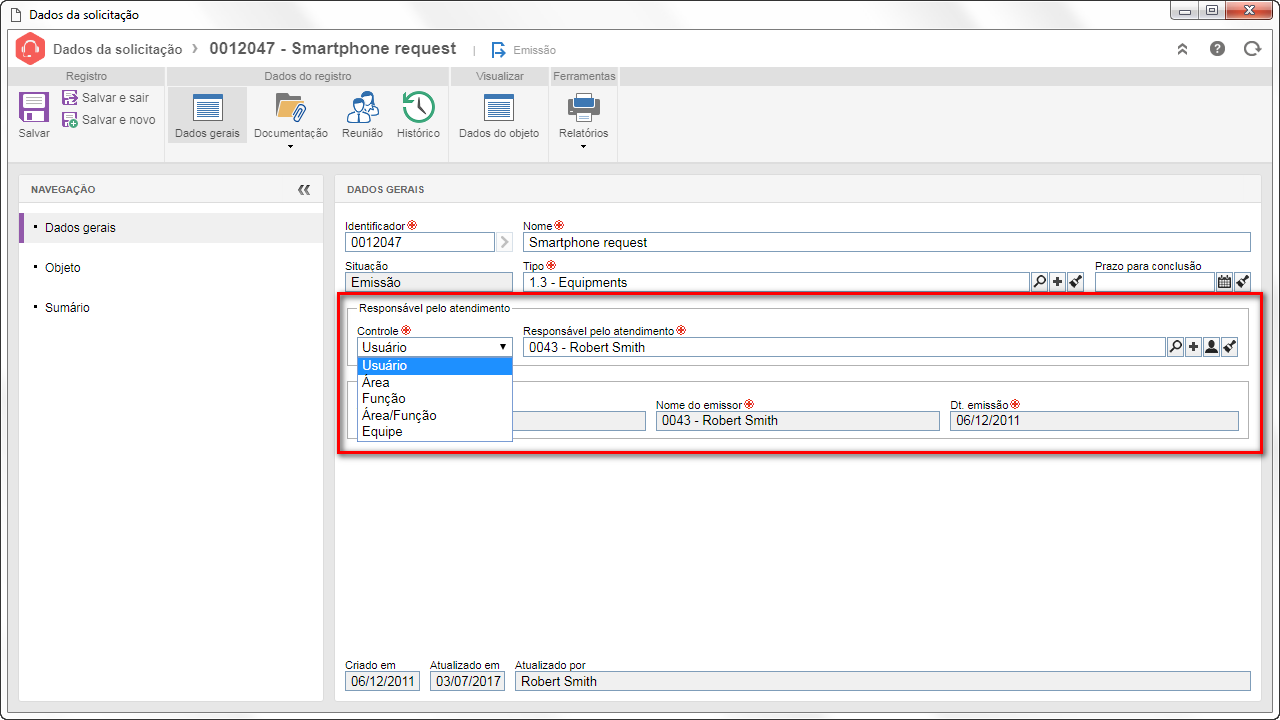
Task: Open help question mark icon
Action: 1217,49
